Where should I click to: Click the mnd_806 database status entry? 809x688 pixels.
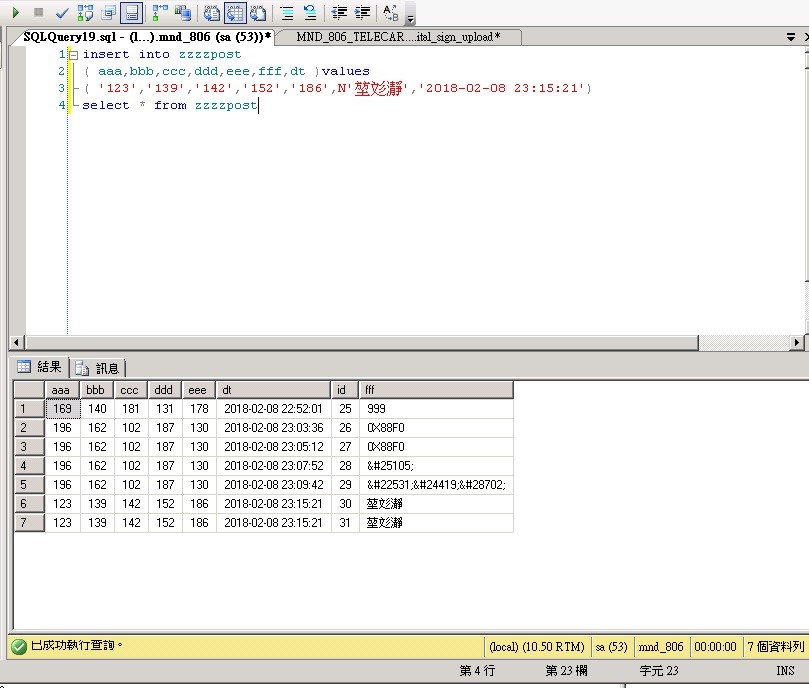tap(661, 647)
